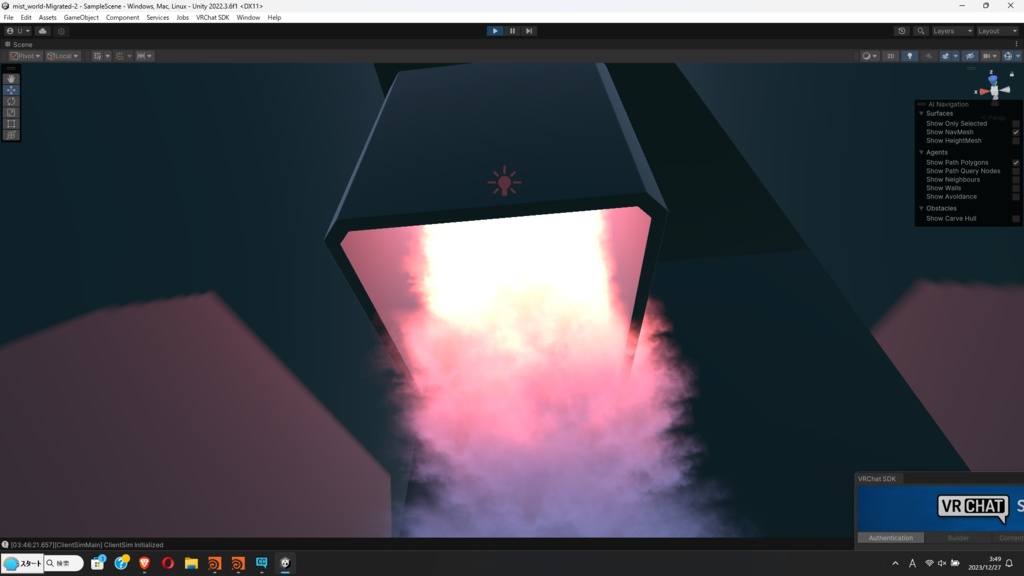
Task: Select the Rect transform tool
Action: tap(11, 123)
